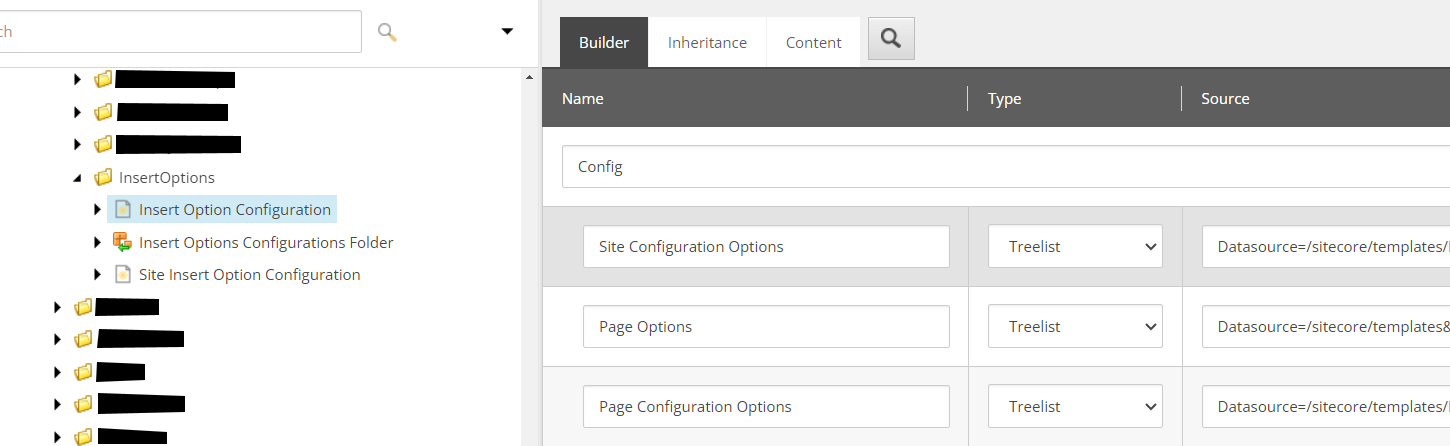The image size is (1450, 446).
Task: Click the Config section name field
Action: point(1000,167)
